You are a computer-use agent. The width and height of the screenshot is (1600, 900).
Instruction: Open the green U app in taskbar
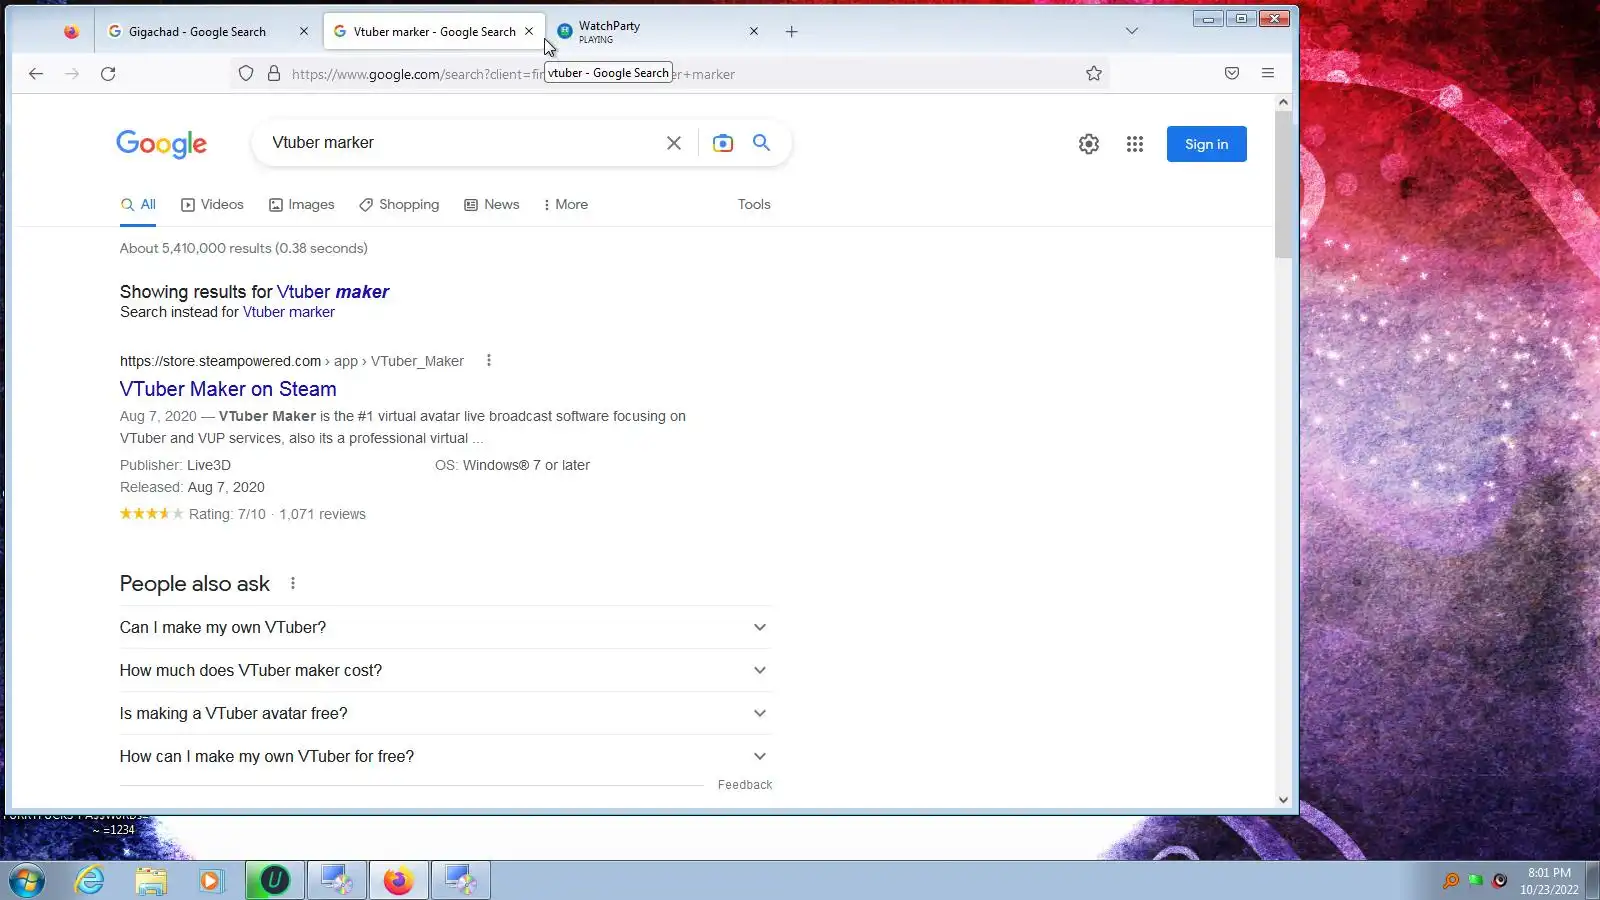[275, 880]
